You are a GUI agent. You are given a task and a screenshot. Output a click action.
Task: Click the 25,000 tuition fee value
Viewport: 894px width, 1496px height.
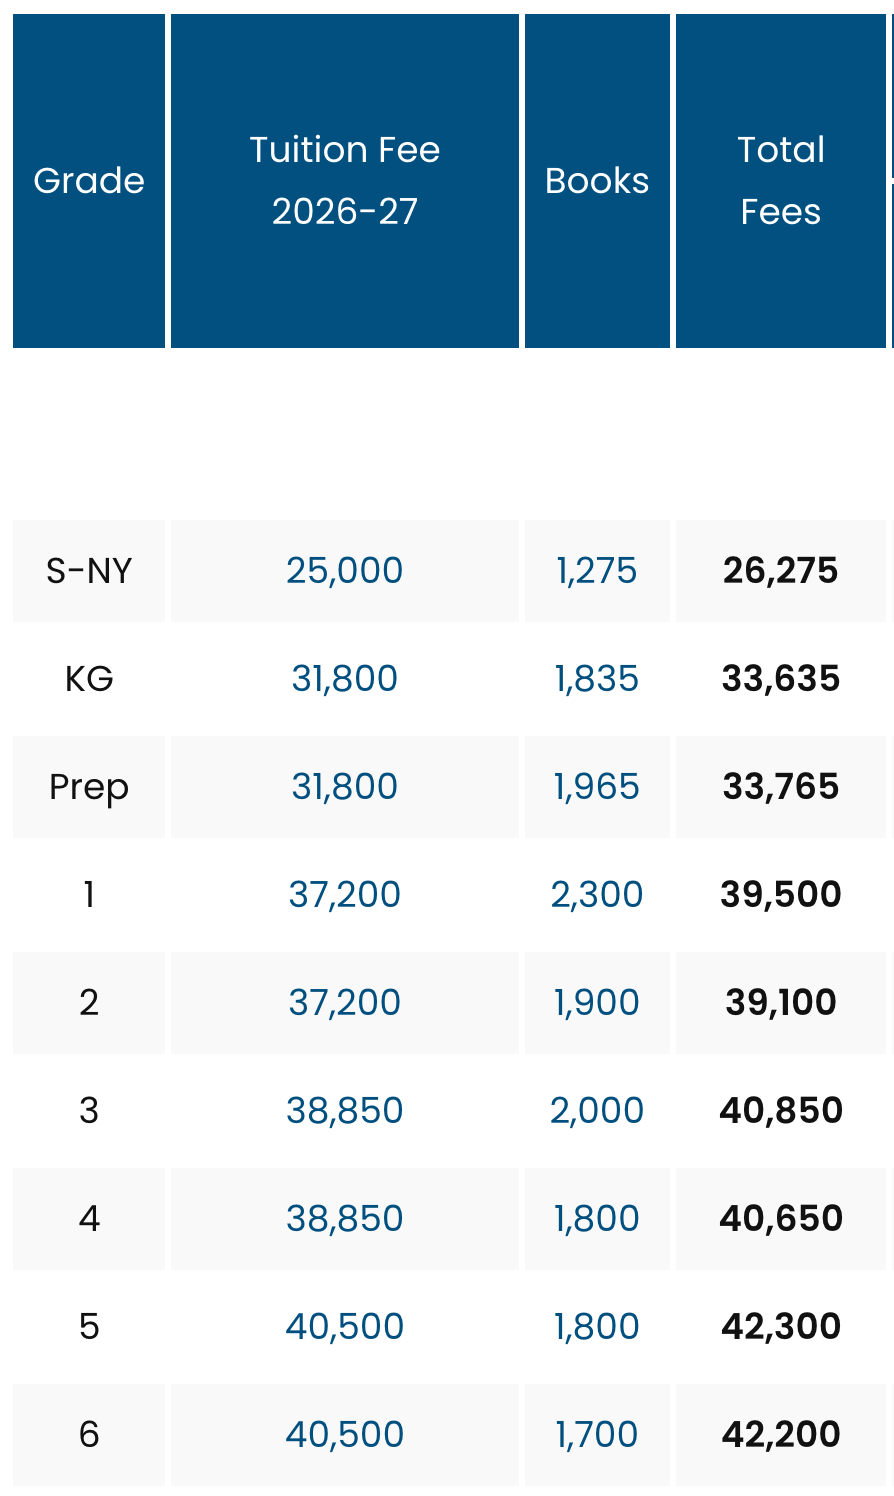click(x=345, y=571)
